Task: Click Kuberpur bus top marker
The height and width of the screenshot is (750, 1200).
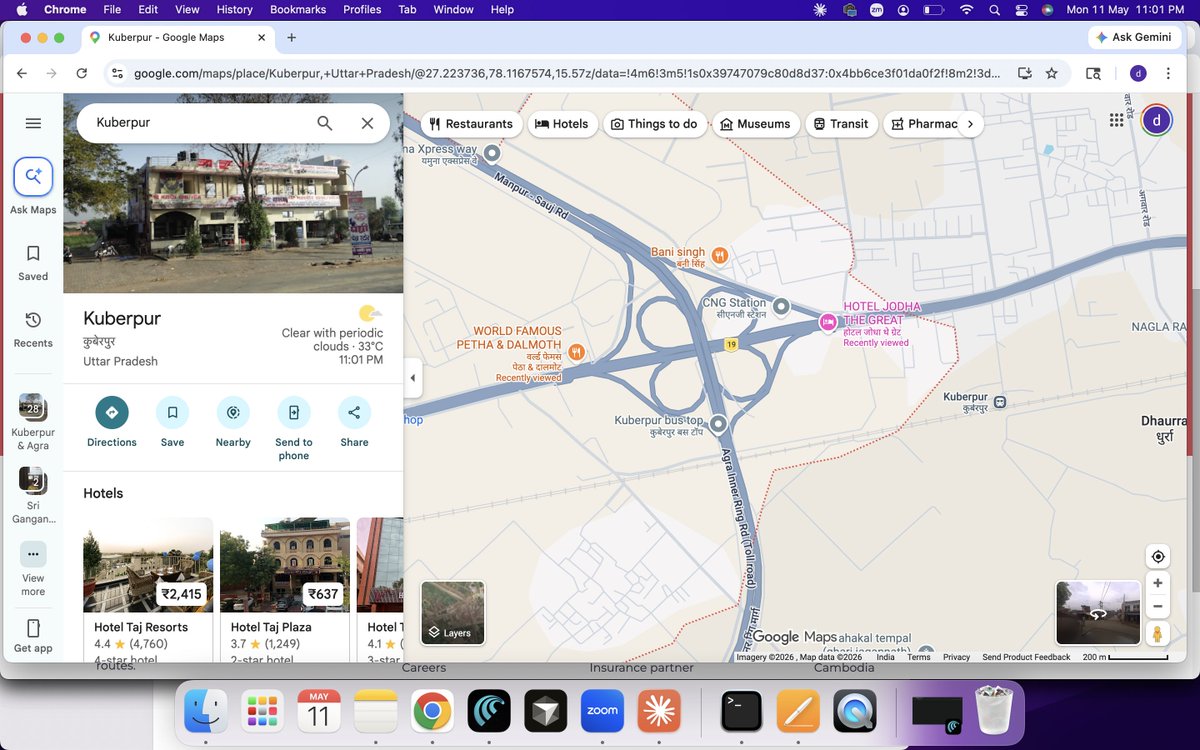Action: click(718, 424)
